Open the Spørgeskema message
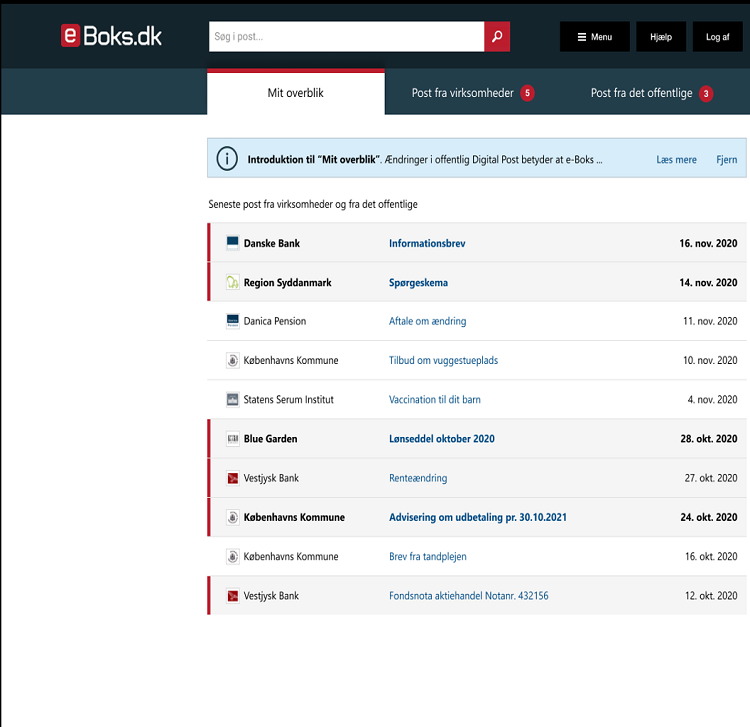This screenshot has width=750, height=727. tap(419, 283)
